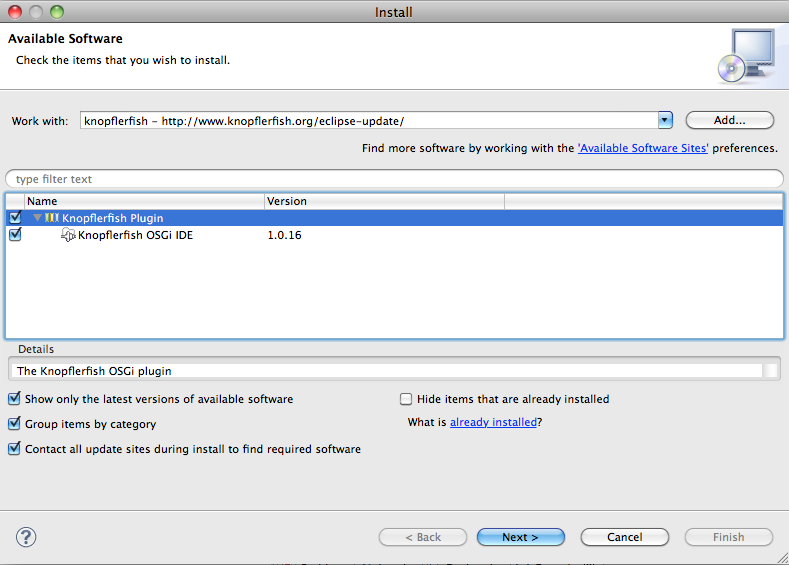Click the Knopflerfish OSGi IDE feature icon
Image resolution: width=789 pixels, height=565 pixels.
[68, 235]
